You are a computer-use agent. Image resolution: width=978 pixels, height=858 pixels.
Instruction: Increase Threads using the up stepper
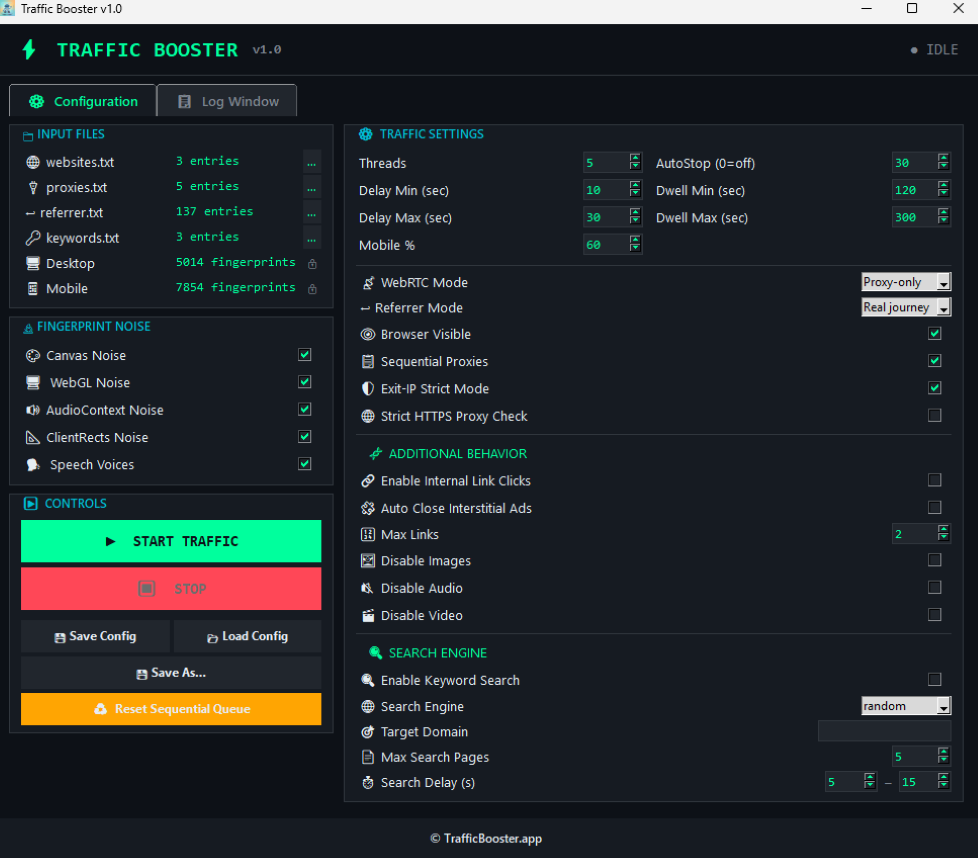pyautogui.click(x=634, y=158)
